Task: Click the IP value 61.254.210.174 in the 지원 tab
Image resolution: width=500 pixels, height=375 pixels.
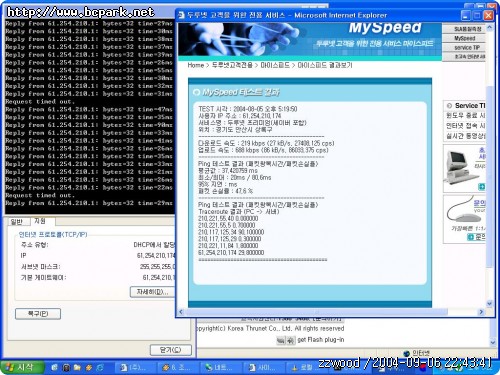Action: coord(156,256)
